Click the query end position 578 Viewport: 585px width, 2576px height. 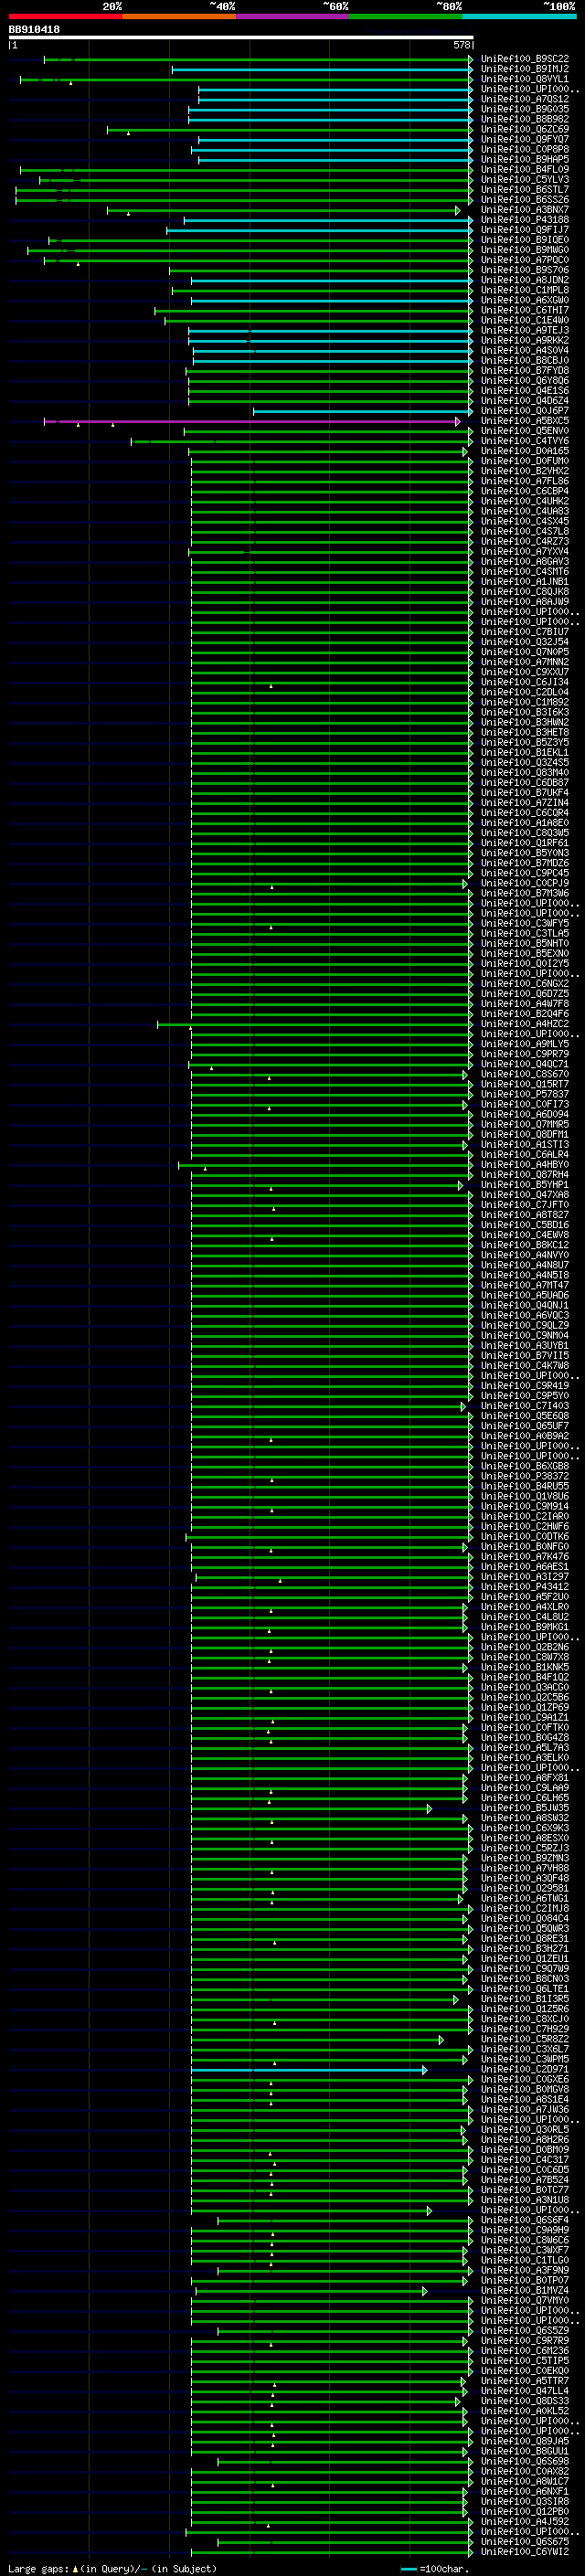462,45
